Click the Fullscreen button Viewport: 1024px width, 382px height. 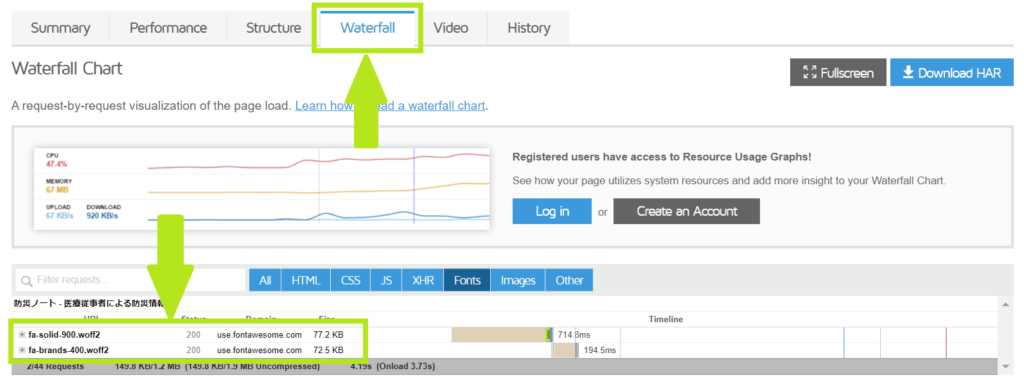(x=838, y=72)
